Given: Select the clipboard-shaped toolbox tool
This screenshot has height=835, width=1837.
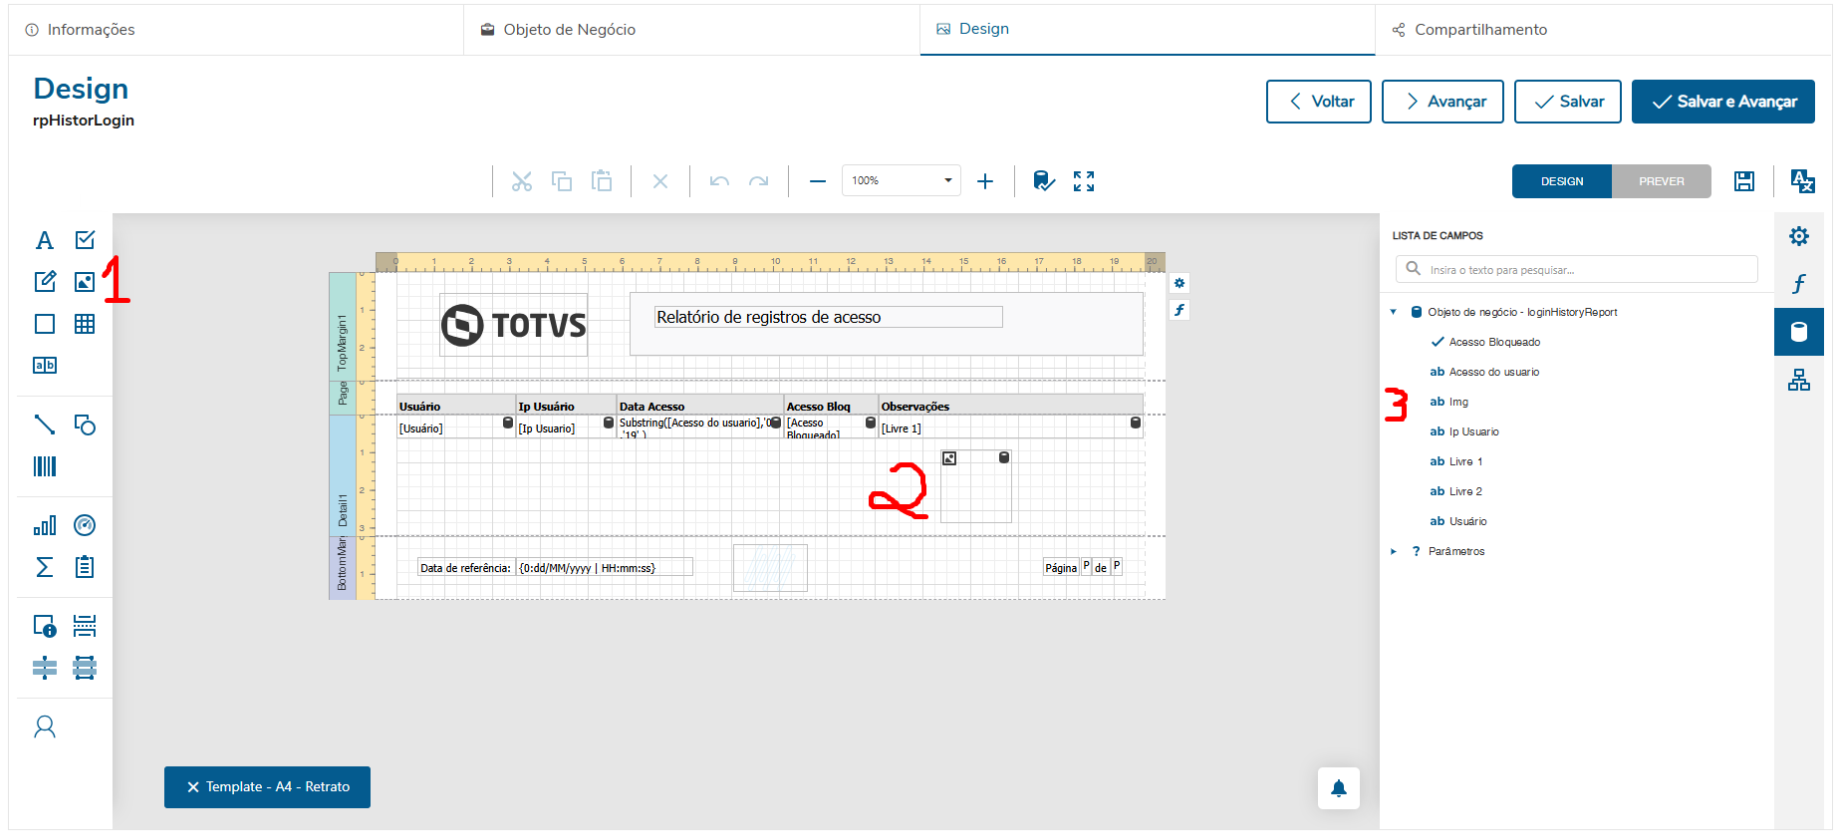Looking at the screenshot, I should 85,567.
